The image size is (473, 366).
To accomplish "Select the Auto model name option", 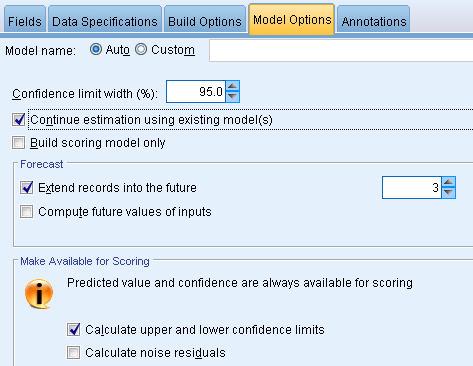I will pos(96,50).
